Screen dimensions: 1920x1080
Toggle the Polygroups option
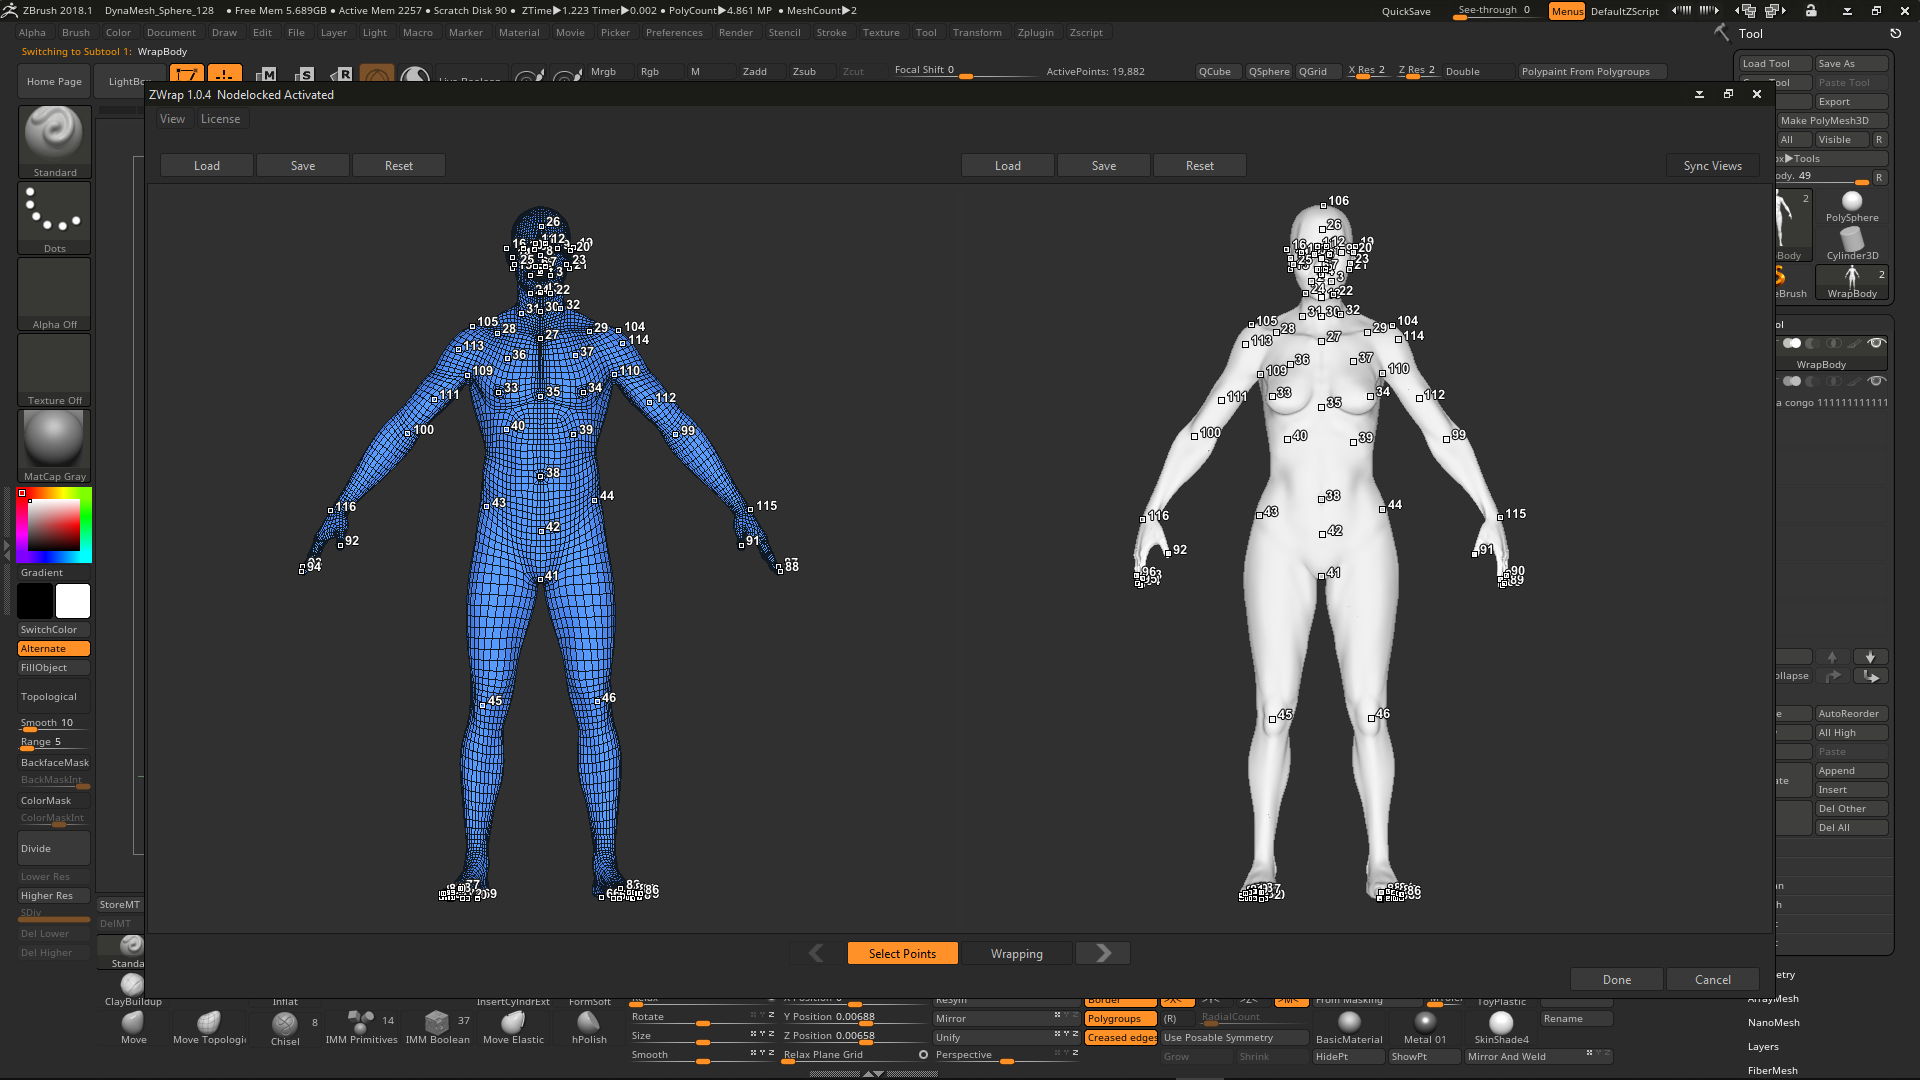tap(1121, 1019)
